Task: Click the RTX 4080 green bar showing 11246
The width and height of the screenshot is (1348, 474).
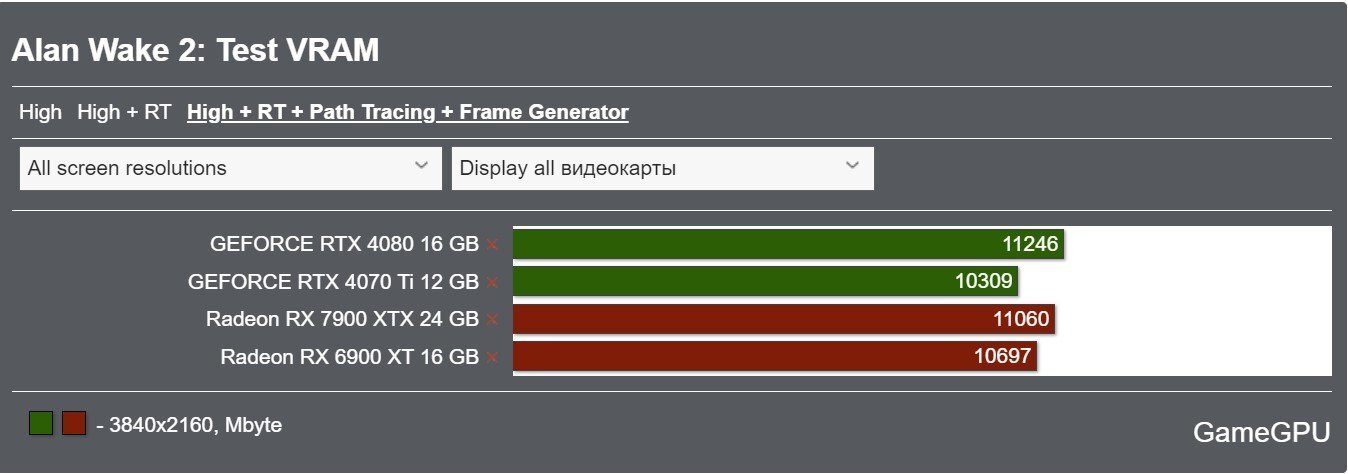Action: tap(788, 244)
